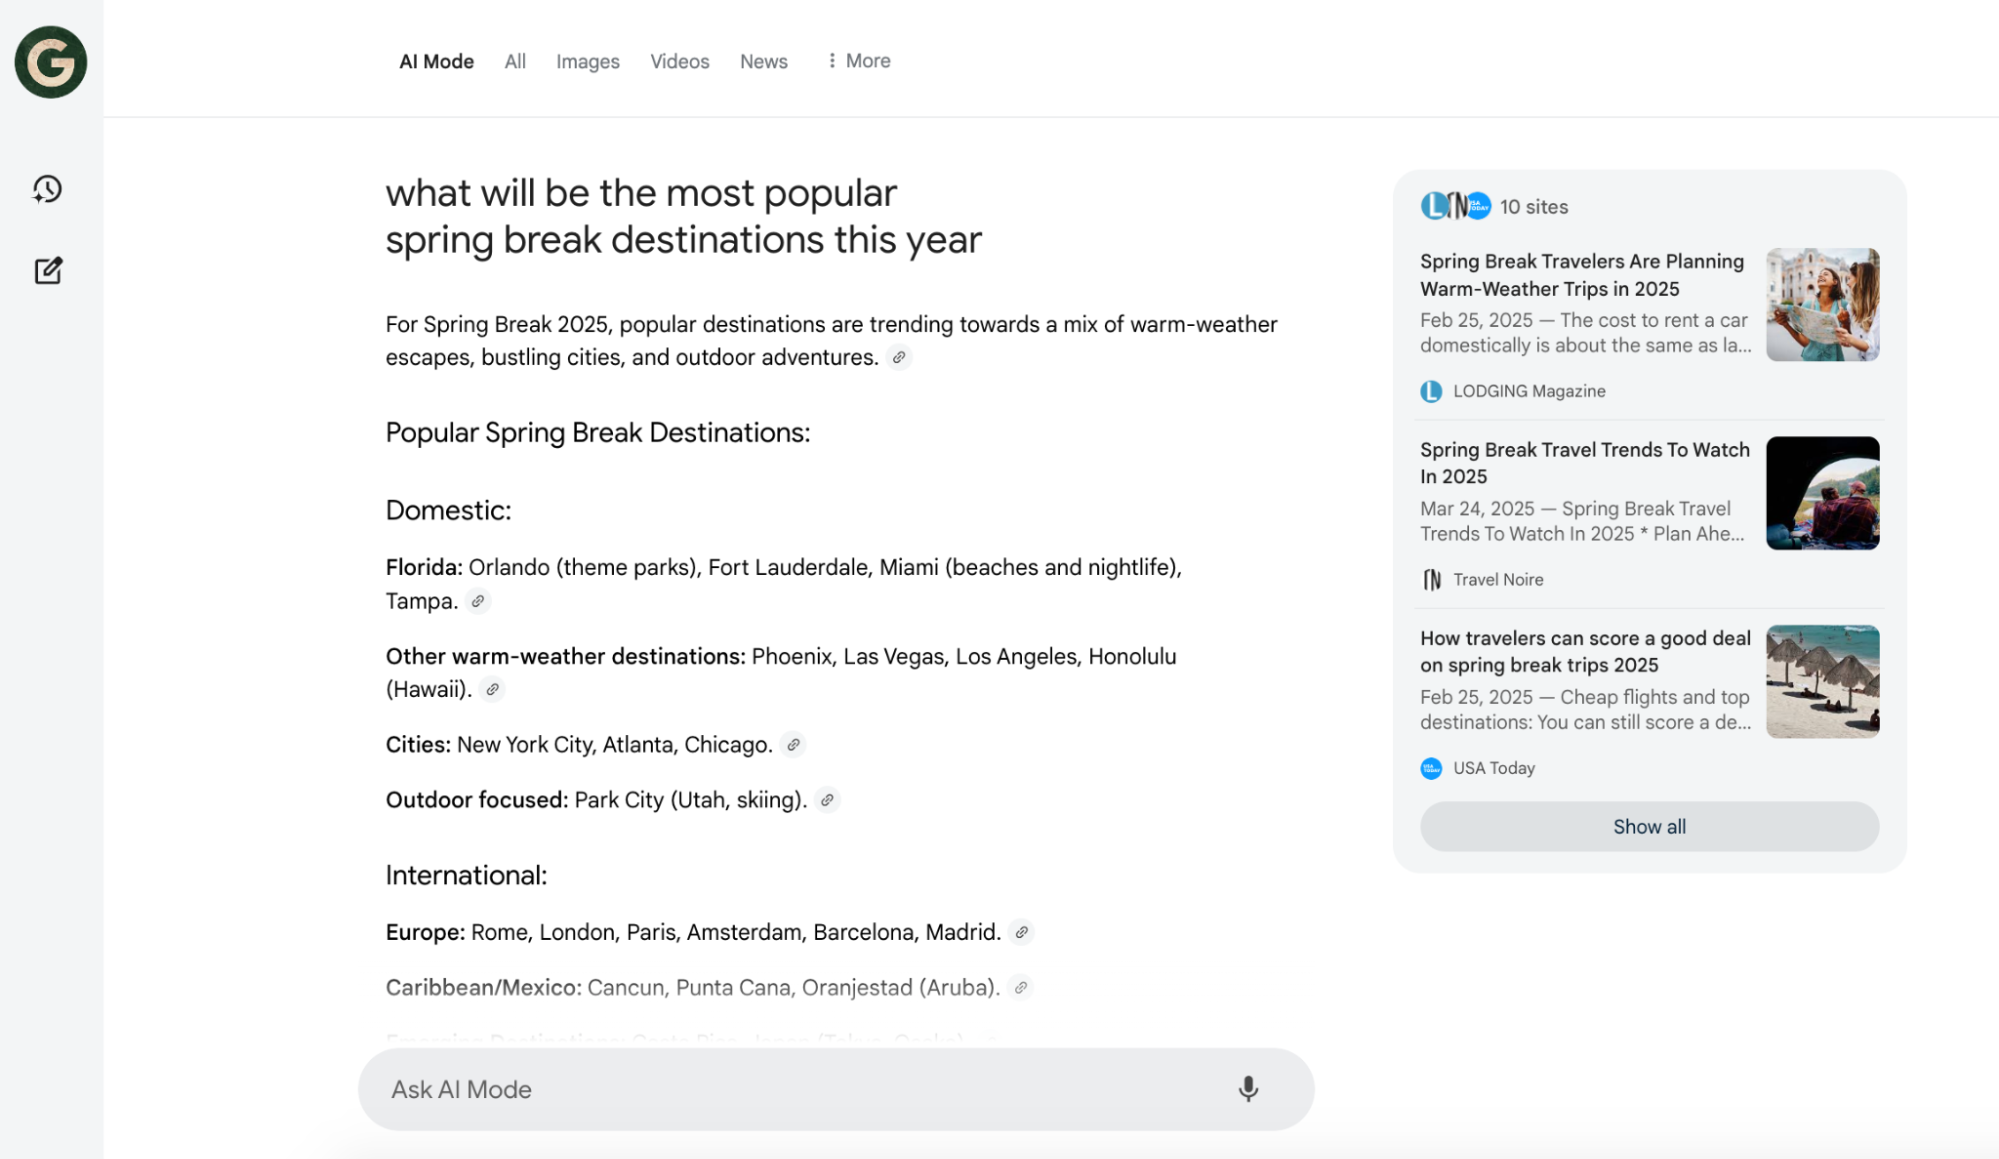1999x1159 pixels.
Task: Open the three-dot More menu
Action: (x=859, y=61)
